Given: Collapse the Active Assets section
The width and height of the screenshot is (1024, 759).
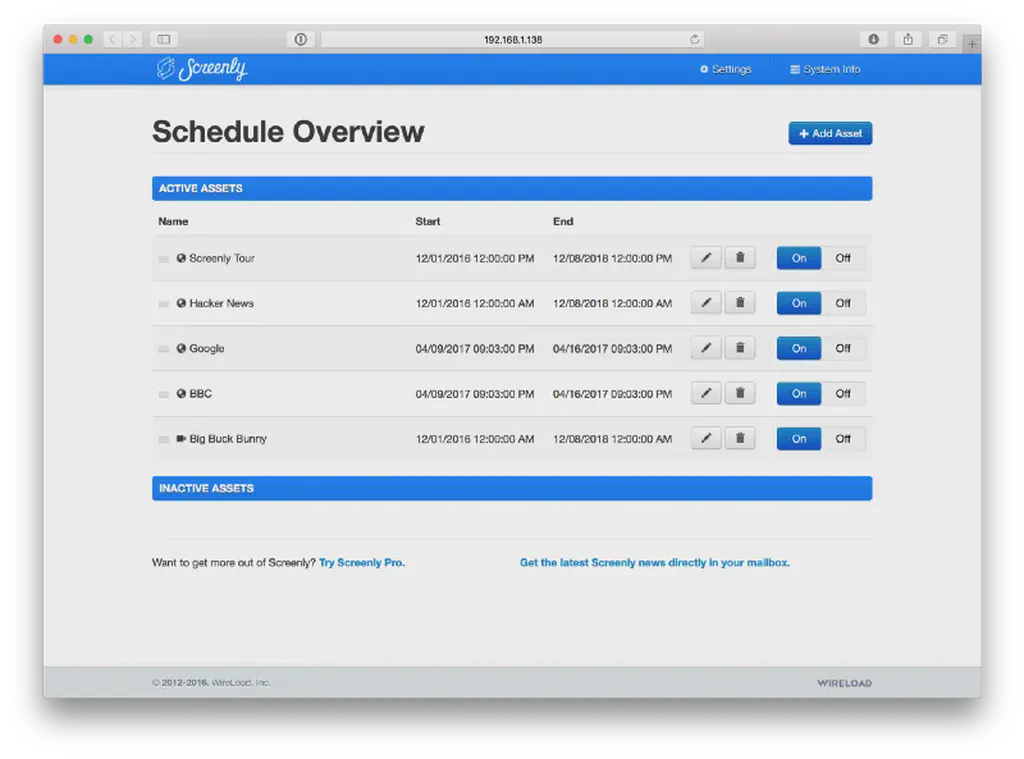Looking at the screenshot, I should click(512, 188).
